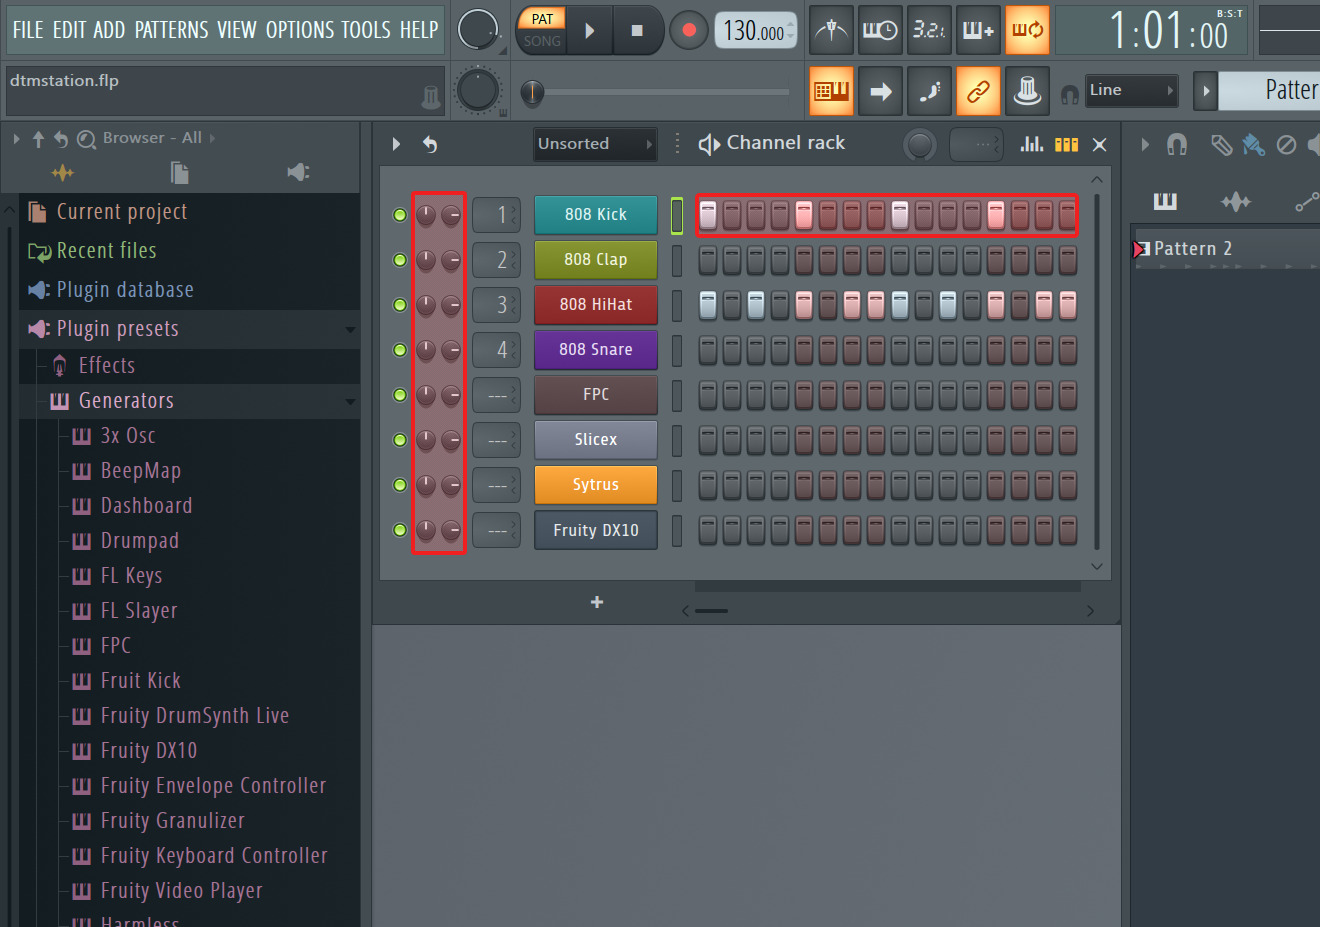Click the browser audio waveform tab icon

tap(63, 173)
